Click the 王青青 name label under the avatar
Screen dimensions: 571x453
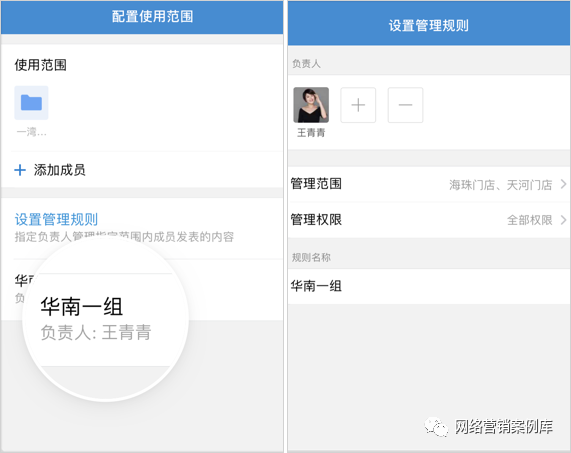click(x=311, y=133)
